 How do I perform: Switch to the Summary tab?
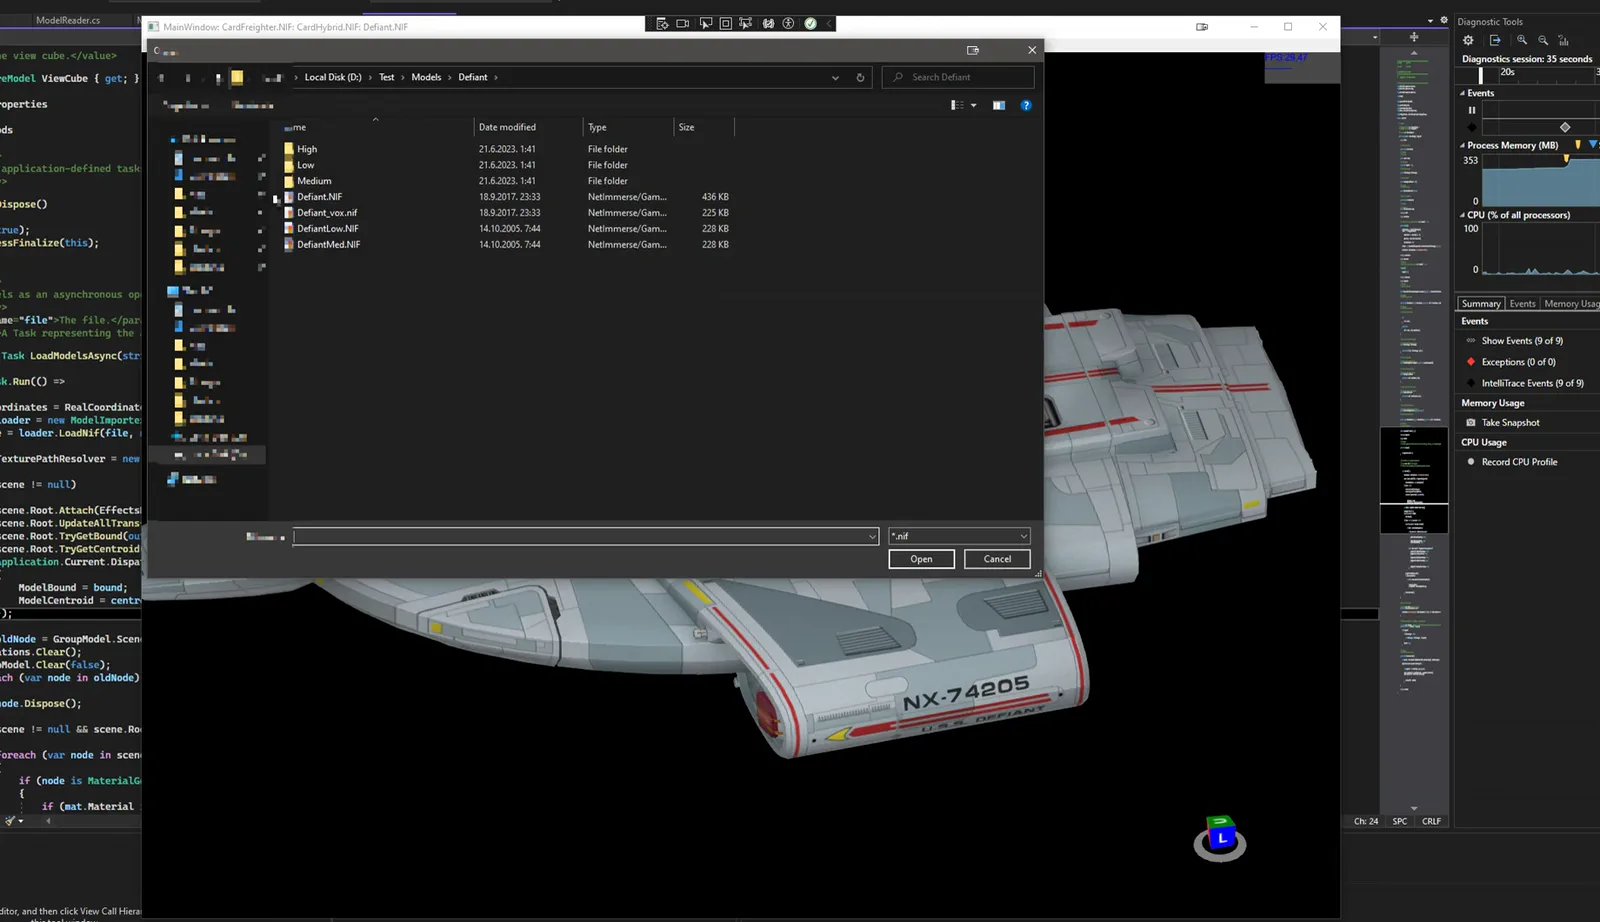coord(1480,304)
